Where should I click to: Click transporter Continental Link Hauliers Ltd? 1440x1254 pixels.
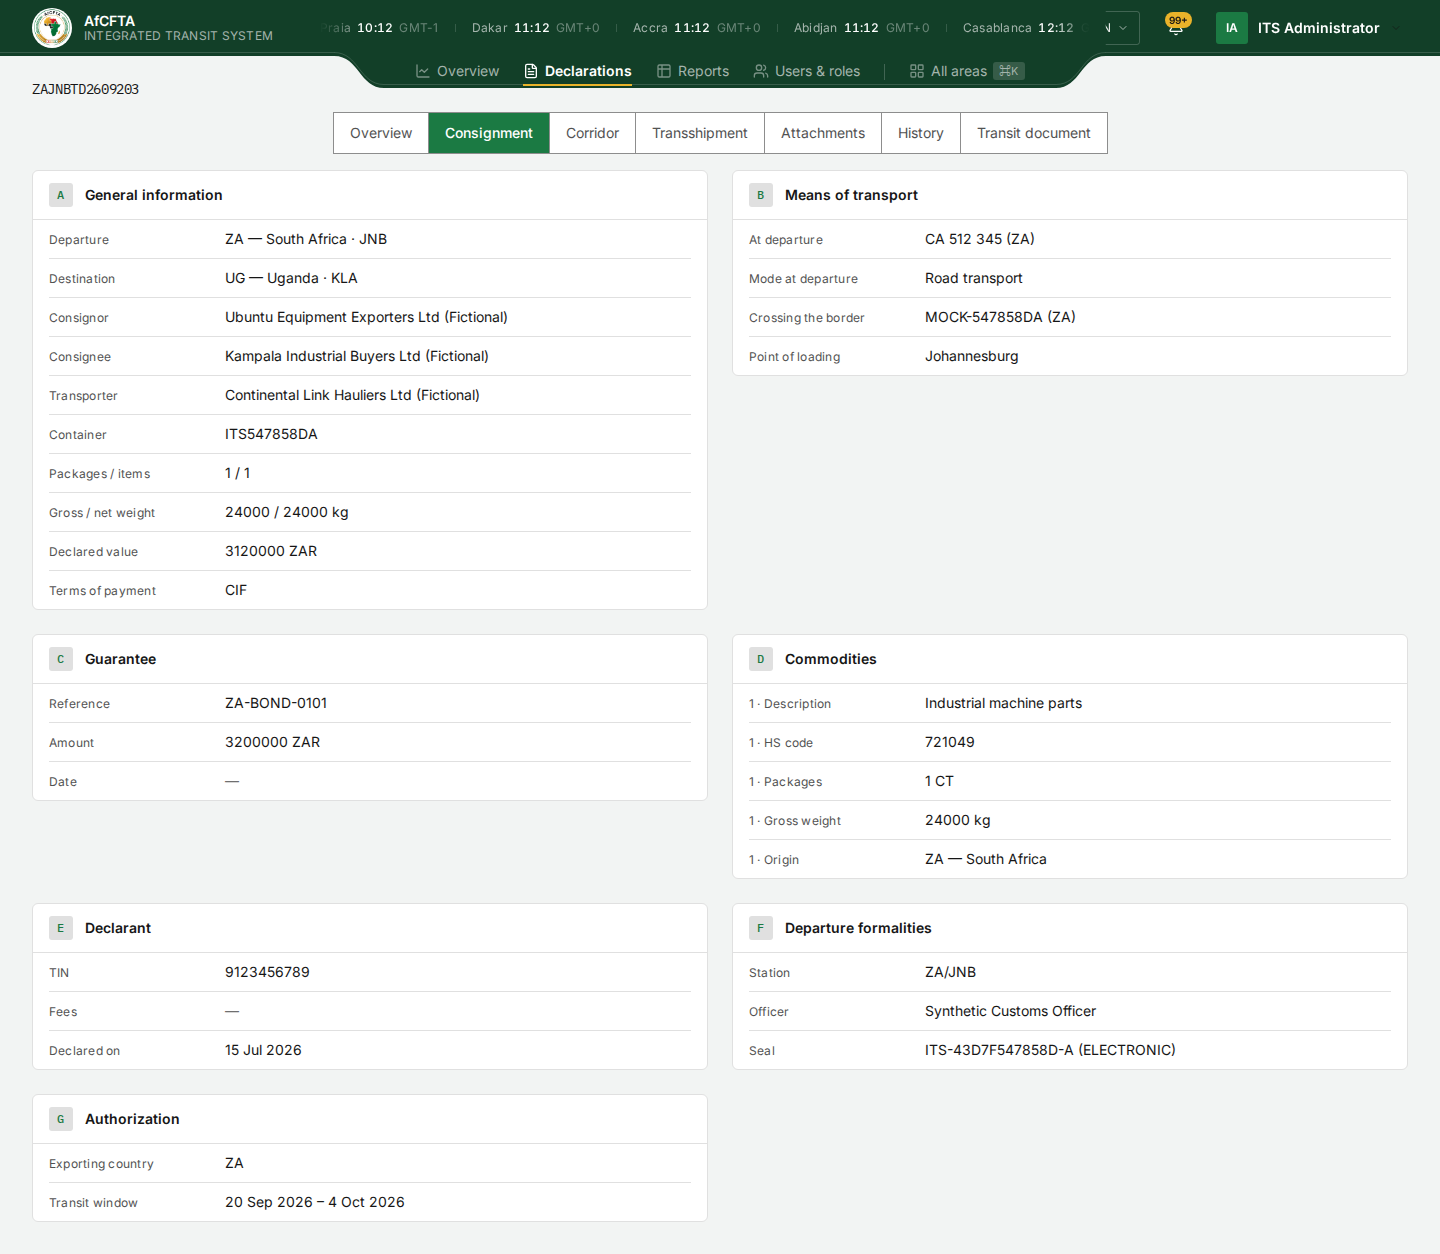coord(352,395)
